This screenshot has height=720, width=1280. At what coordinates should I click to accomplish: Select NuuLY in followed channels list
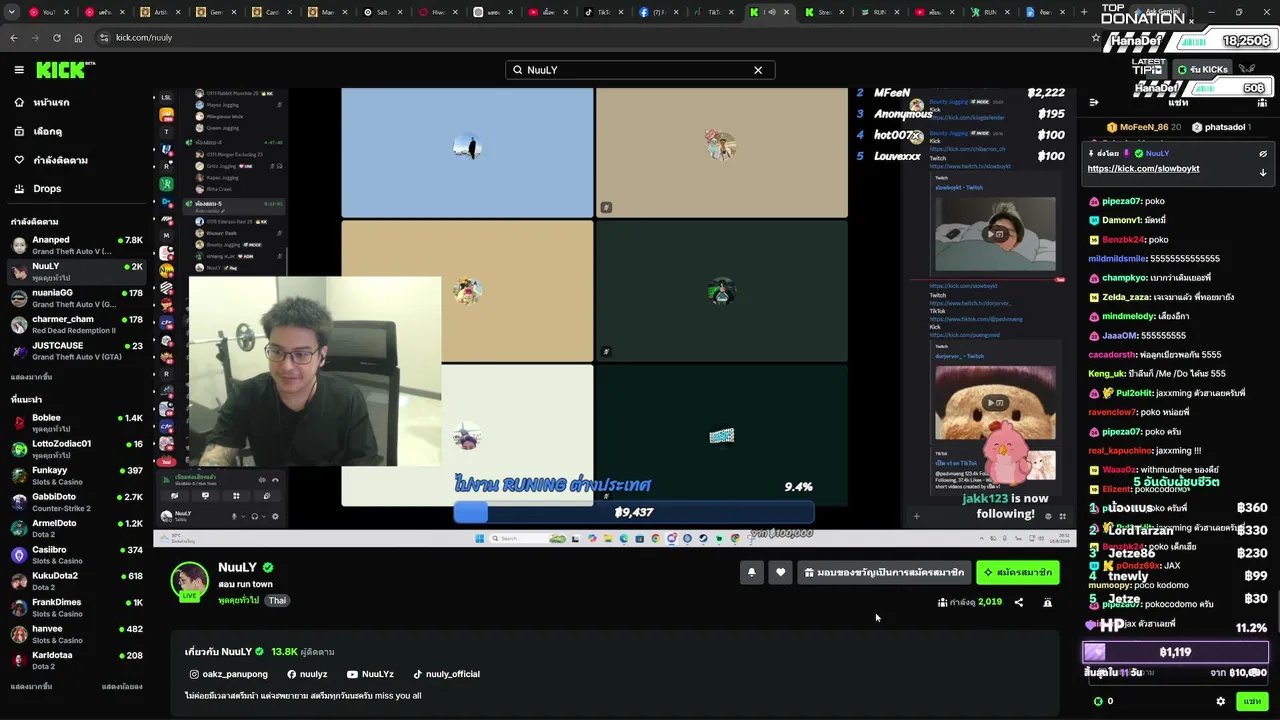77,272
